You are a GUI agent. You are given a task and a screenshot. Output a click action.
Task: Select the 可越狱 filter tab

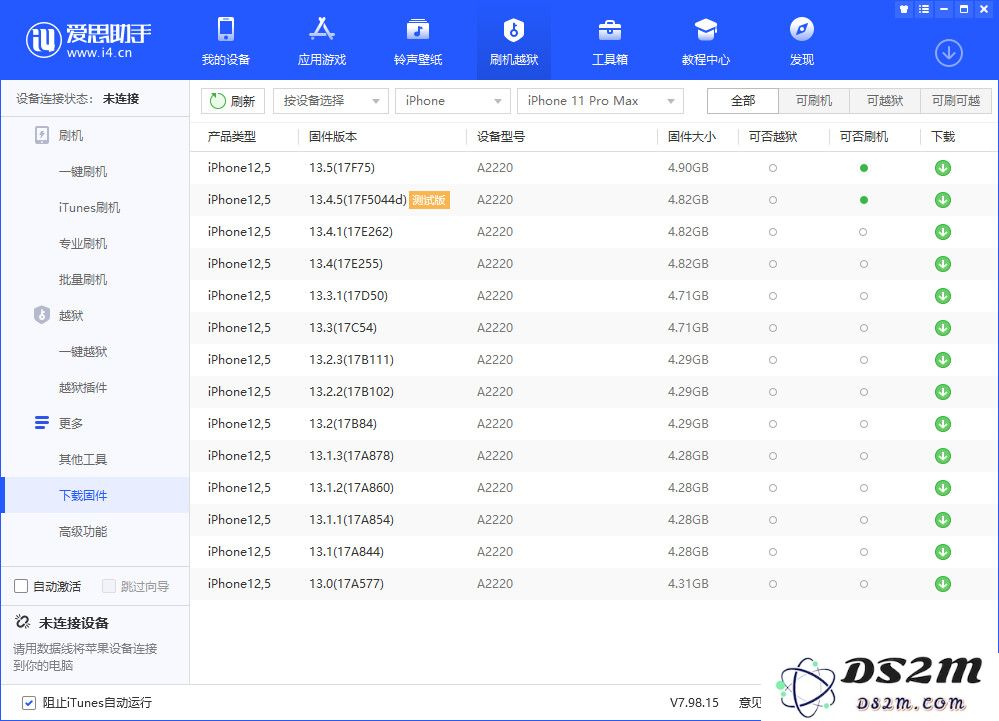[x=885, y=101]
